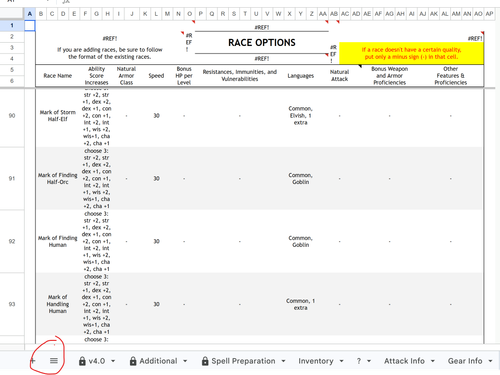
Task: Select Speed 30 in Mark of Storm row
Action: (156, 116)
